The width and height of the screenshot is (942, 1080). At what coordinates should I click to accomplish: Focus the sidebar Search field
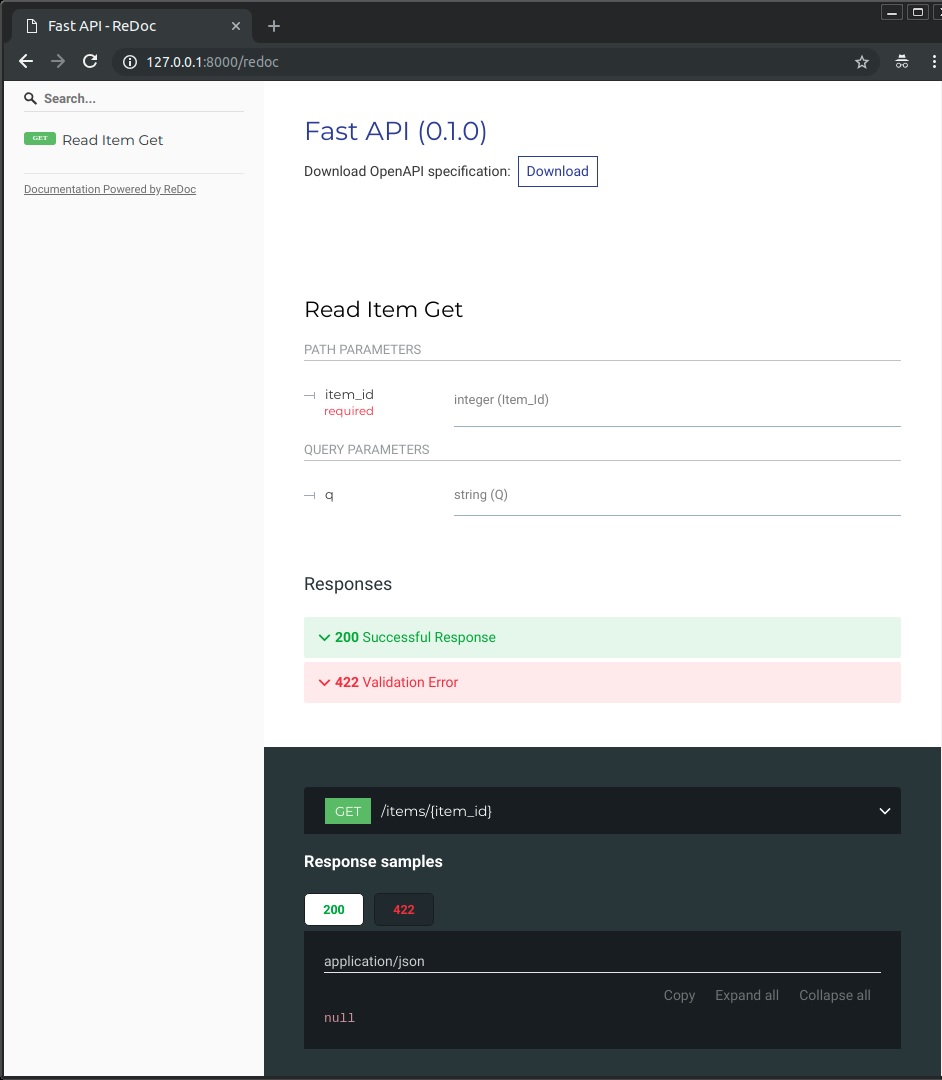click(140, 99)
